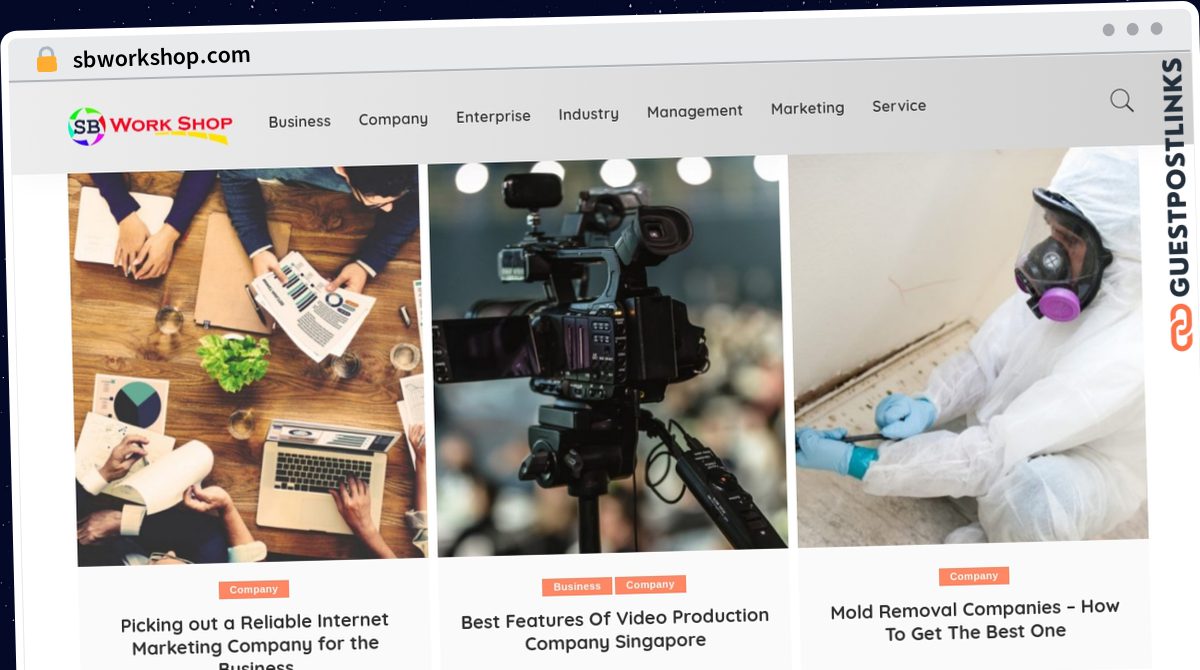The width and height of the screenshot is (1200, 670).
Task: Open the Management menu item
Action: tap(694, 111)
